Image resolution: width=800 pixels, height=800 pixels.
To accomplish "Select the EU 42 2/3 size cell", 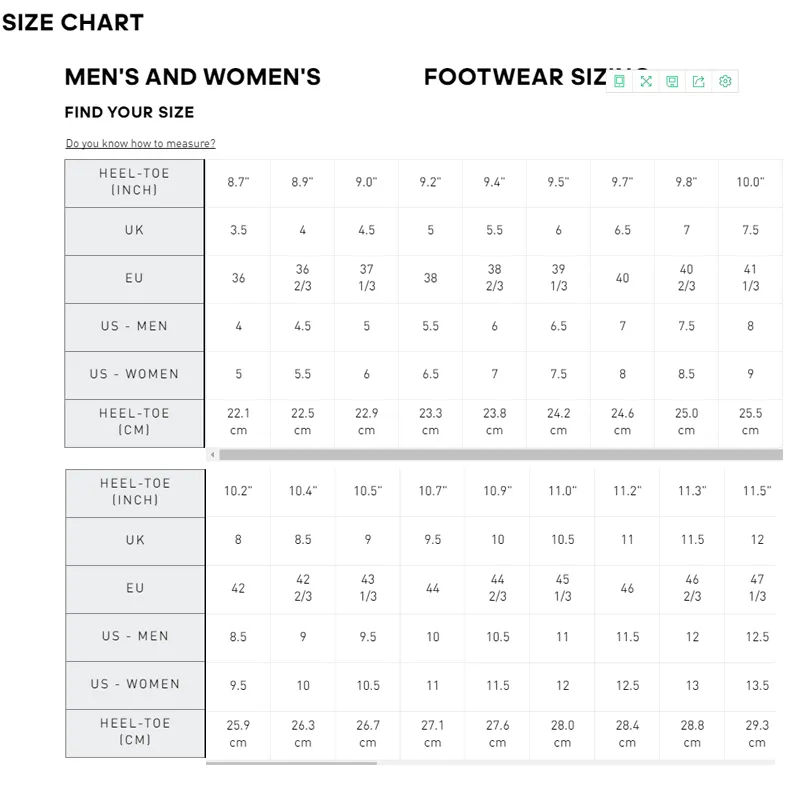I will [x=303, y=588].
